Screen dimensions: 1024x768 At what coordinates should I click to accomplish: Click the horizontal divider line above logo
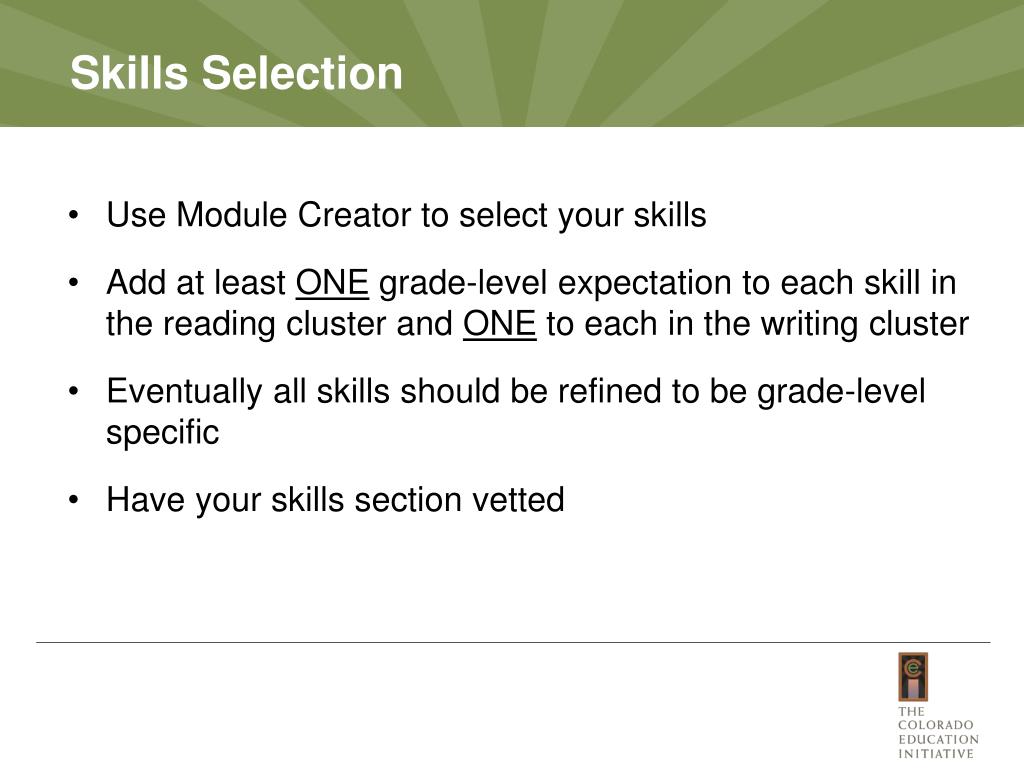(x=513, y=643)
